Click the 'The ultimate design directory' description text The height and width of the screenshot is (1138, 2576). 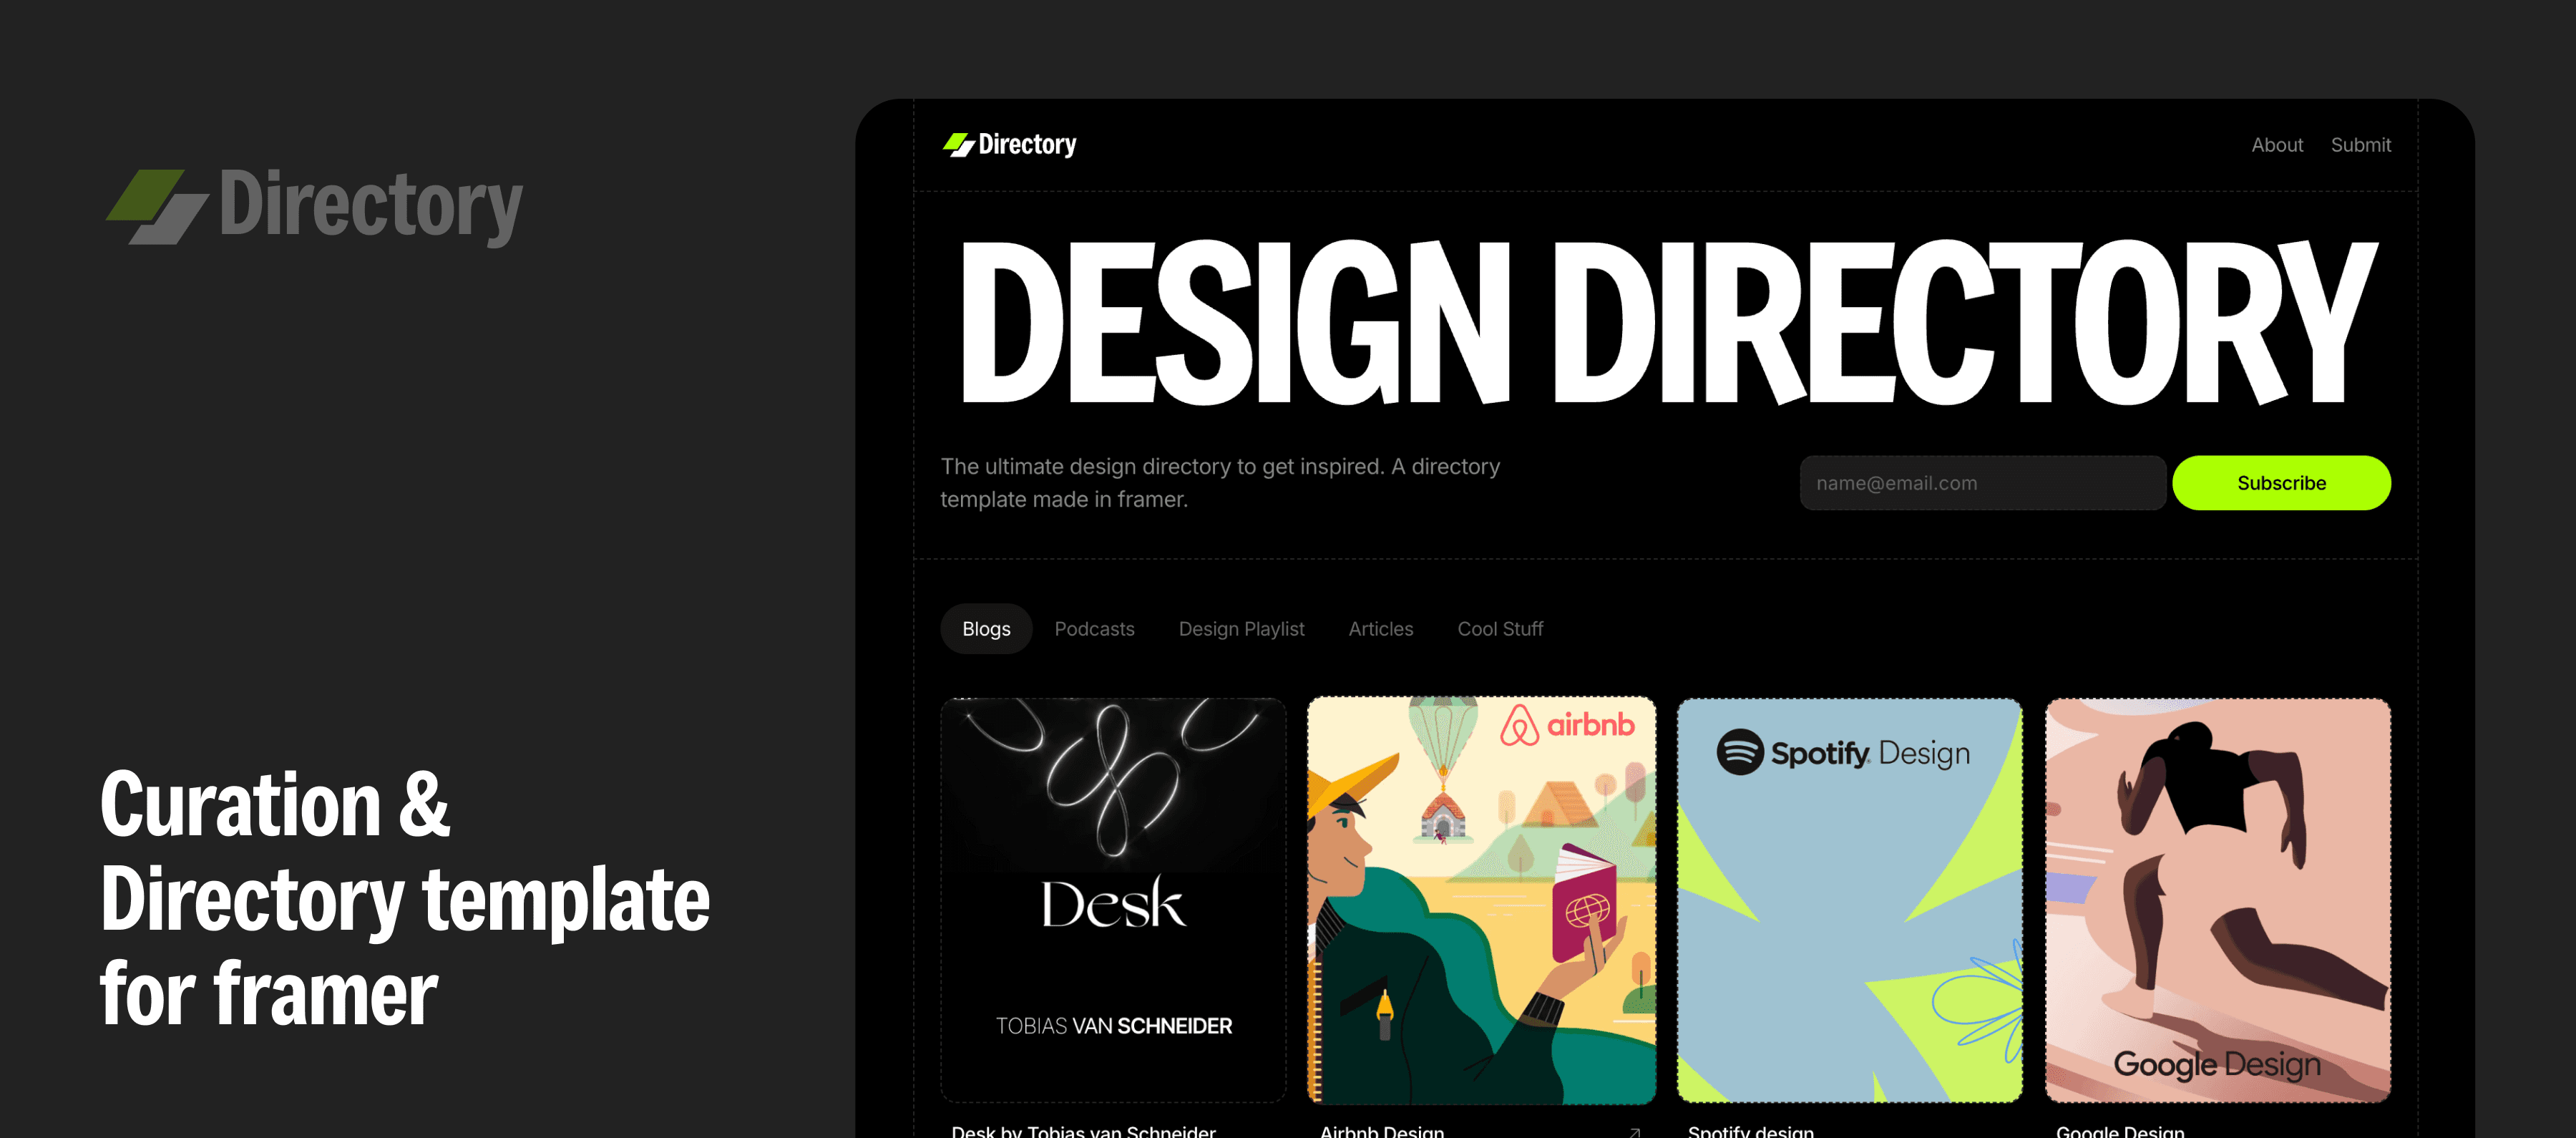pos(1220,483)
